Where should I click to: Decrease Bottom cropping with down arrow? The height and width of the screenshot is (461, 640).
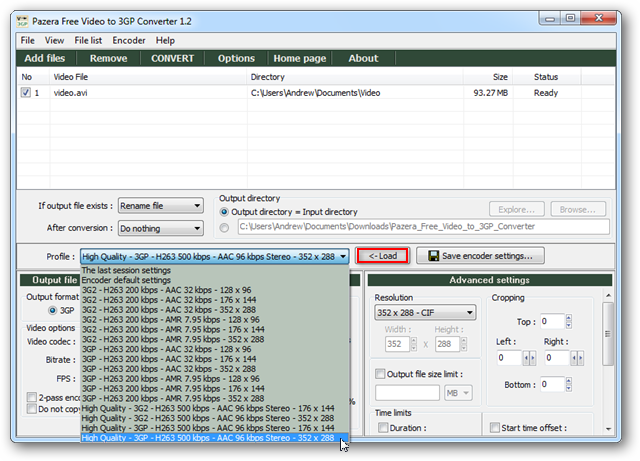click(x=569, y=388)
